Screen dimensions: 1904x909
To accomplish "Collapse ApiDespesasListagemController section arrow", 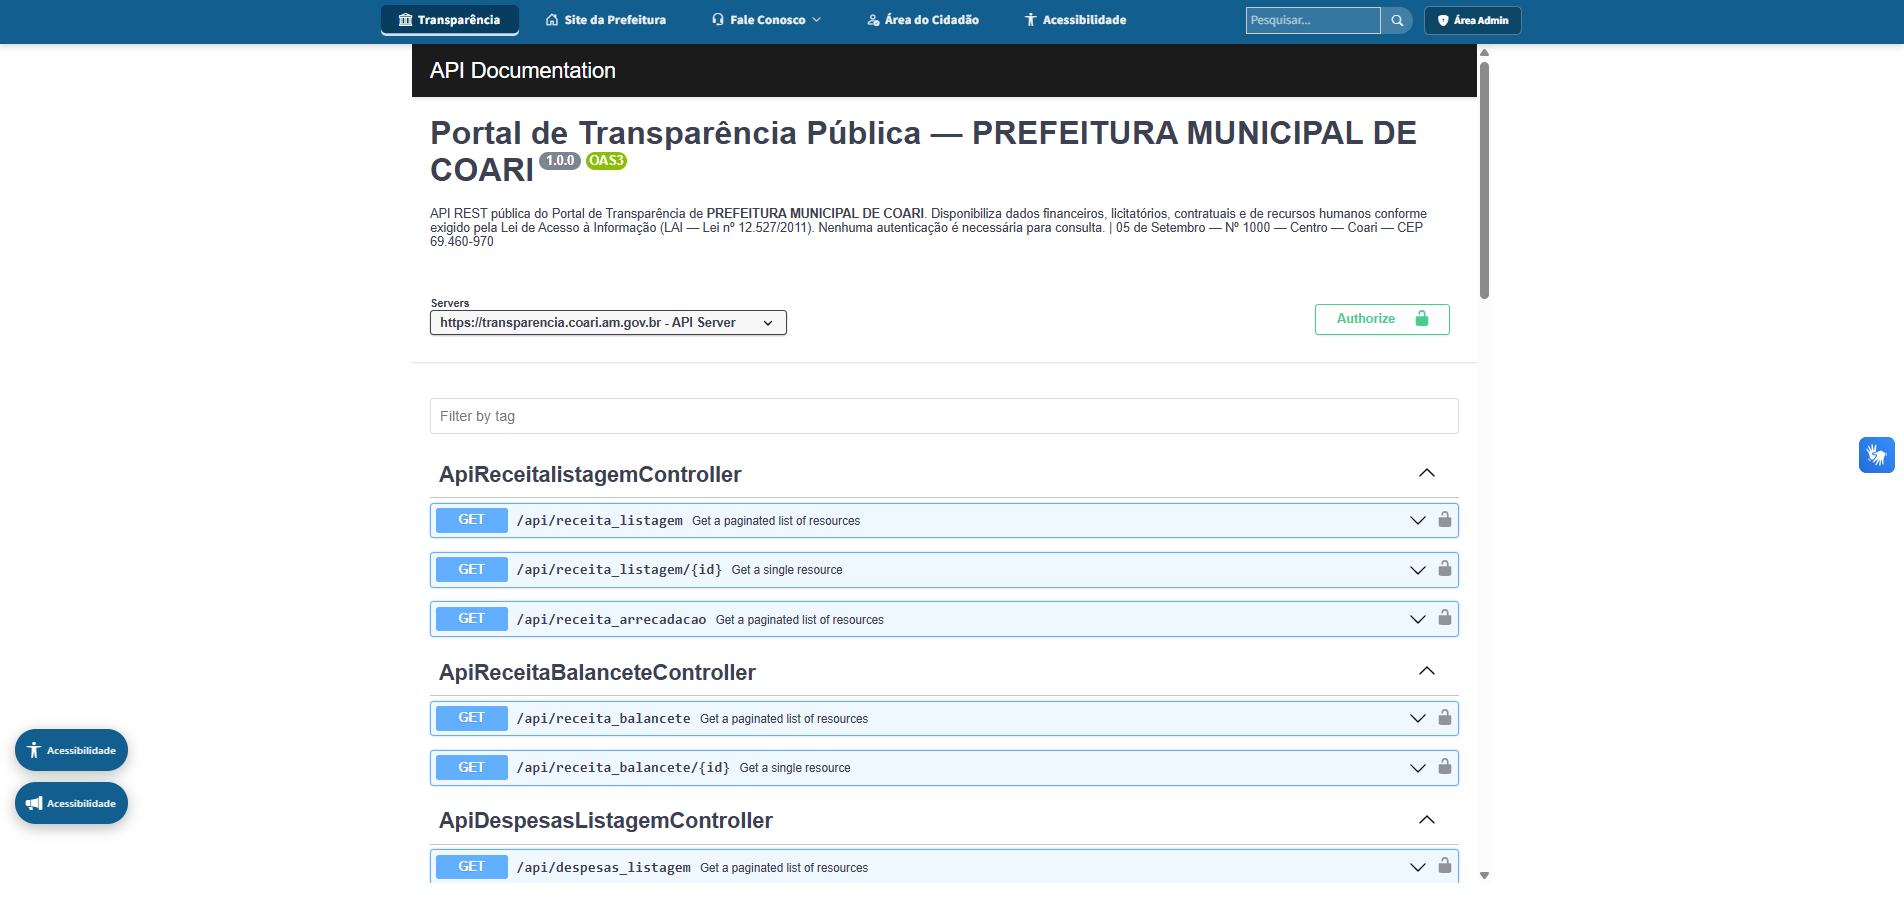I will 1427,820.
